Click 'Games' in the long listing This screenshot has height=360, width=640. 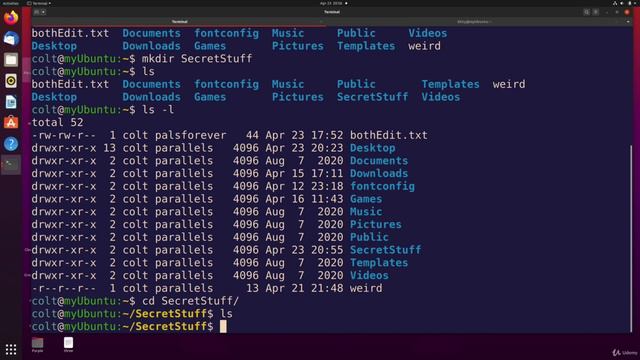[x=366, y=199]
